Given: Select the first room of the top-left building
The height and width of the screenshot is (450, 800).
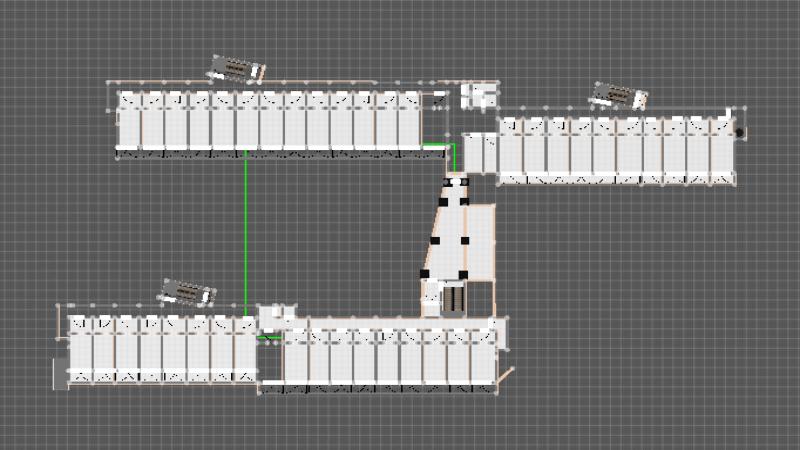Looking at the screenshot, I should tap(129, 120).
